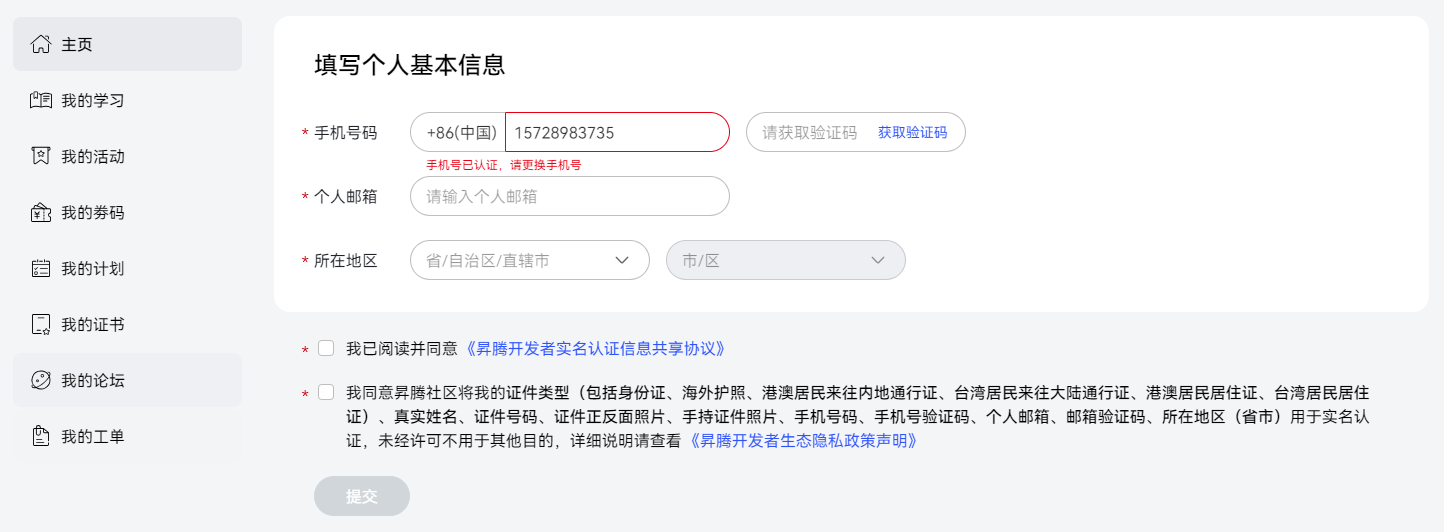Click the badge icon for 我的活动
This screenshot has height=532, width=1444.
point(41,156)
